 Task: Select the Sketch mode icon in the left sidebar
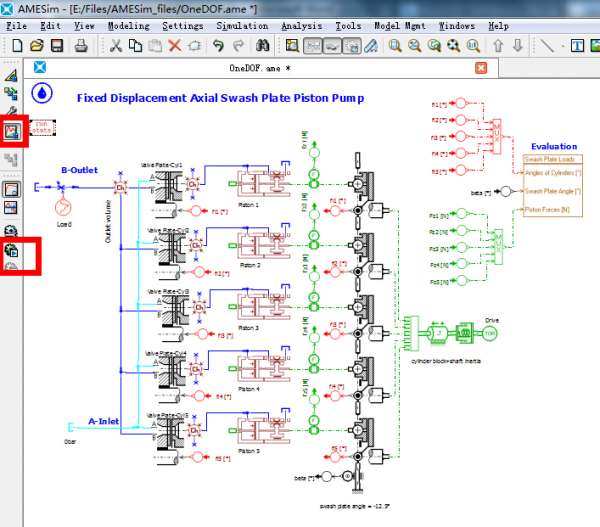(x=12, y=75)
